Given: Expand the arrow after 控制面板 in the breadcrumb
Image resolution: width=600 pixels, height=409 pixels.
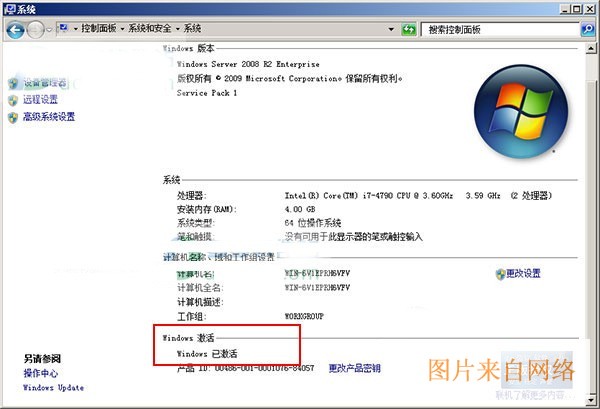Looking at the screenshot, I should pos(121,30).
